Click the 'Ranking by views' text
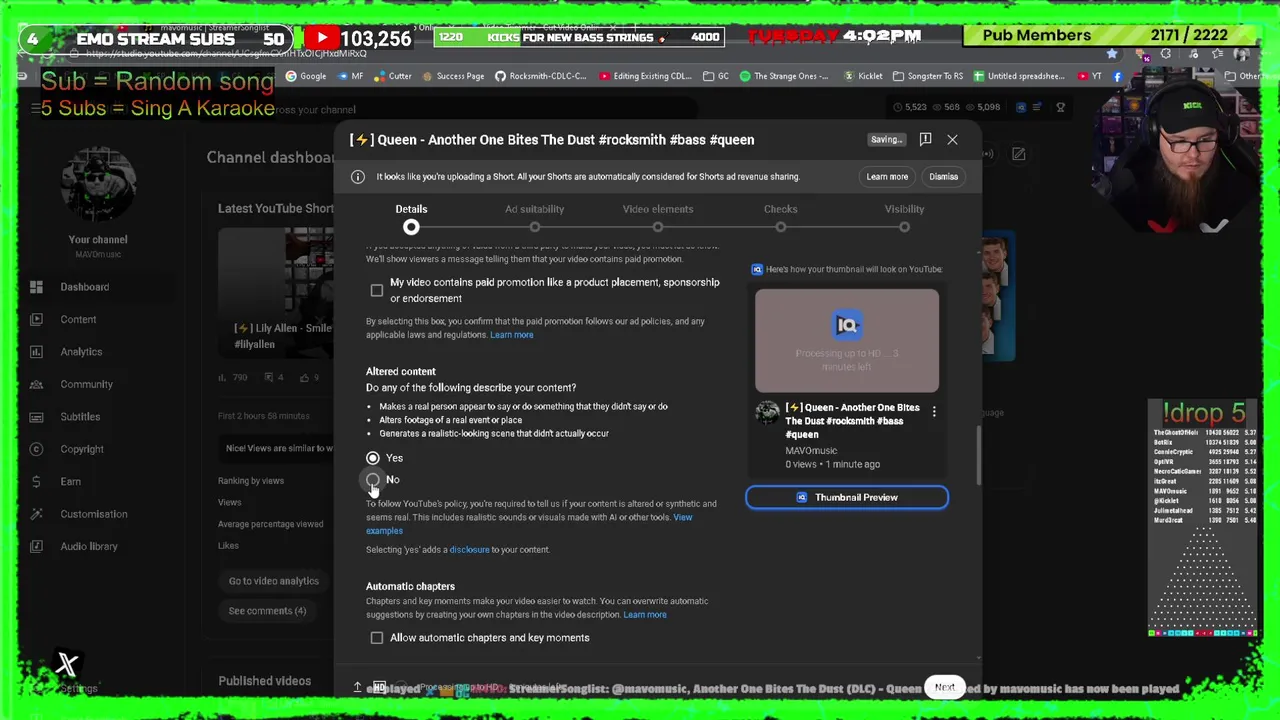The image size is (1280, 720). point(251,481)
